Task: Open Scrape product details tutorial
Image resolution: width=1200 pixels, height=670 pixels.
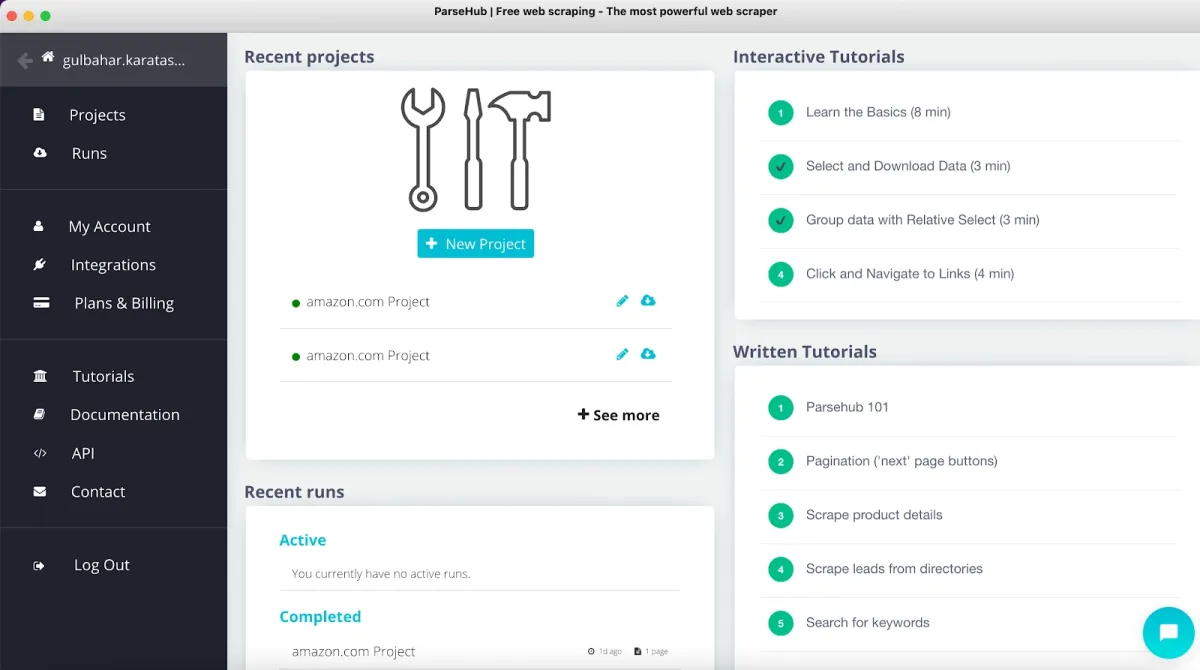Action: (x=874, y=515)
